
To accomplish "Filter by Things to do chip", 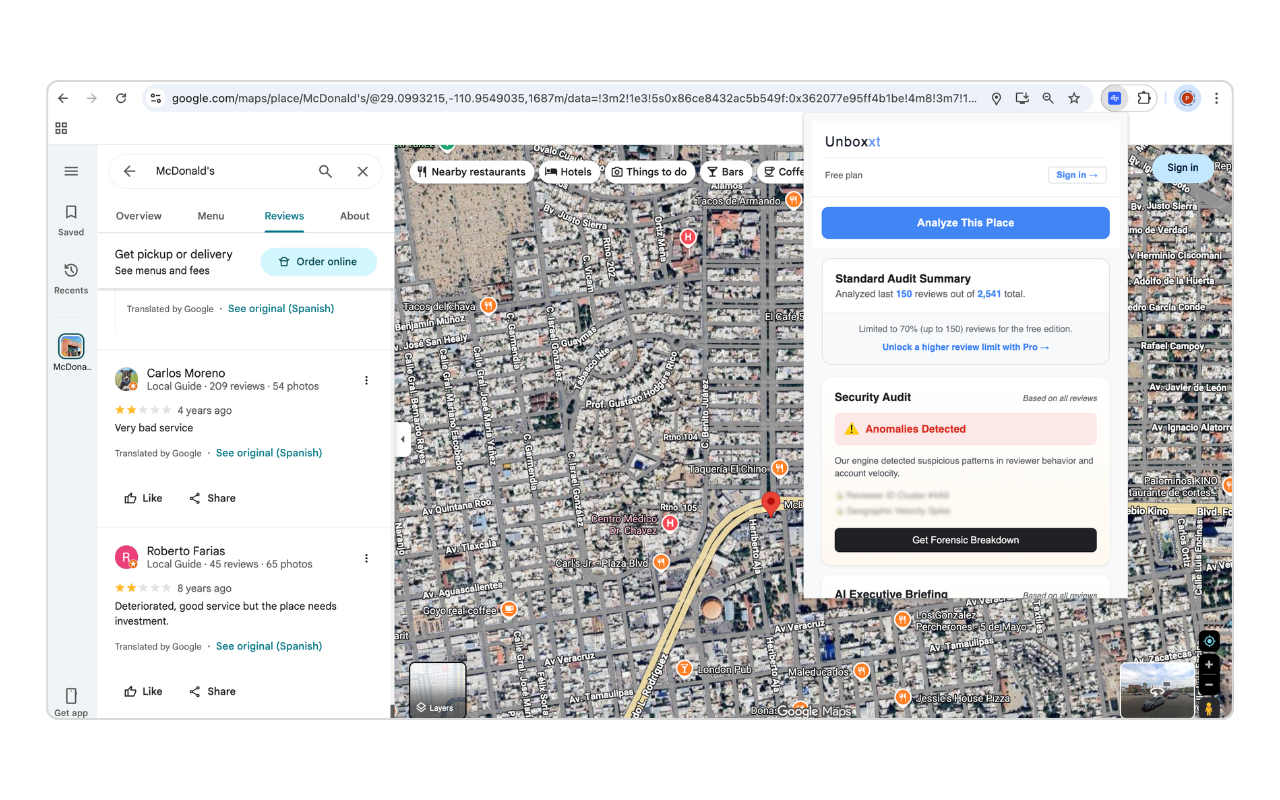I will tap(649, 172).
